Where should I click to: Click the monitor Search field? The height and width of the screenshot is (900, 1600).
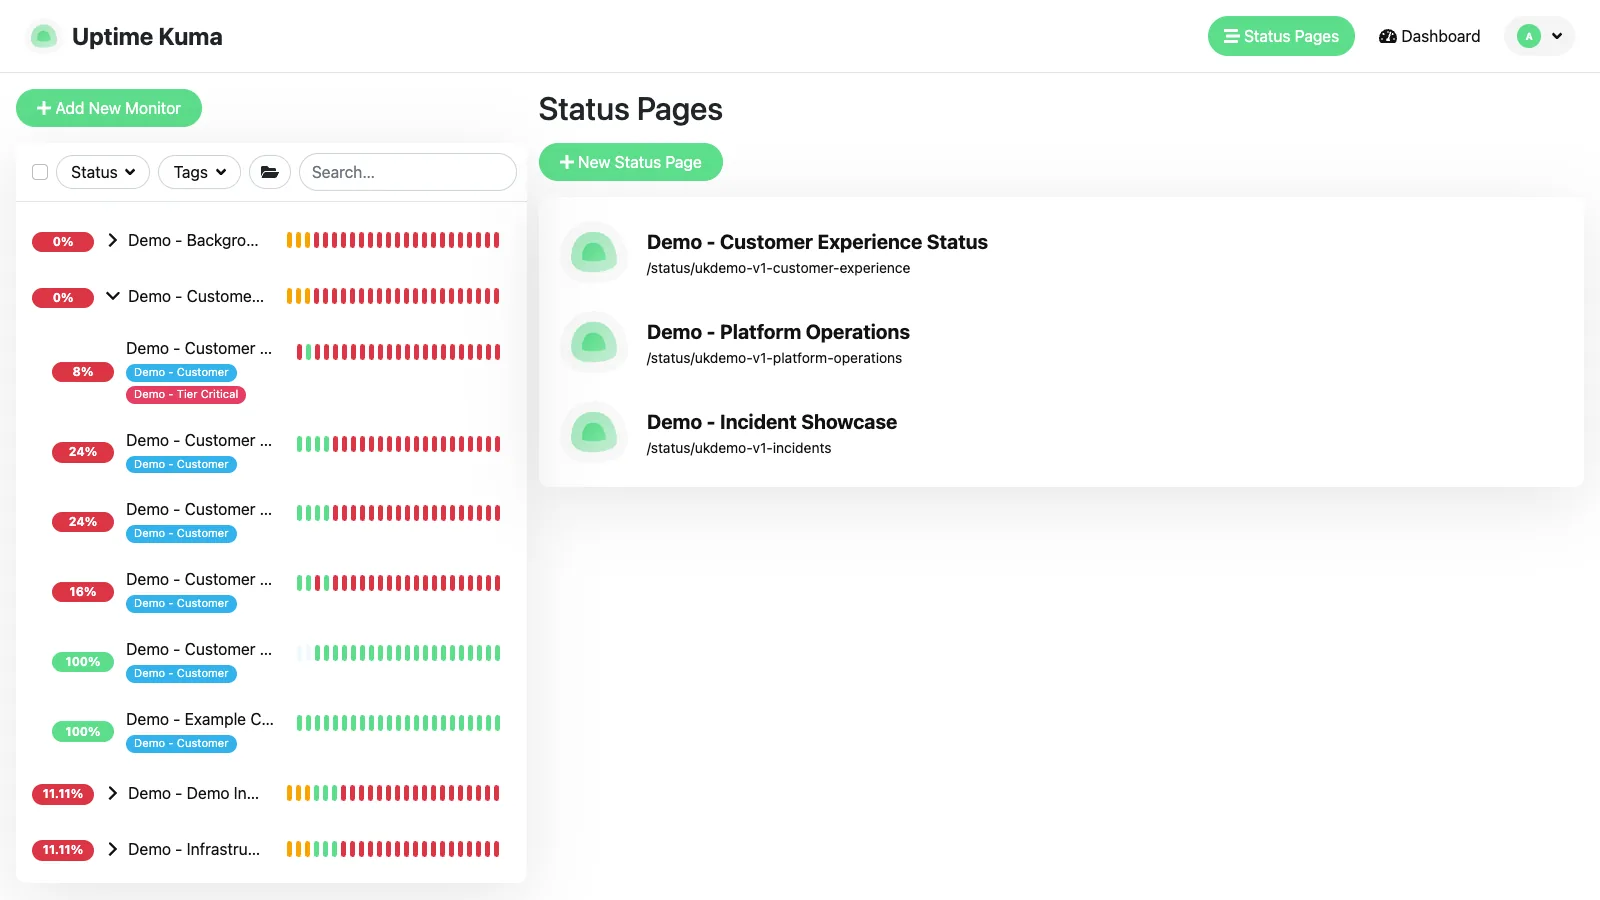click(x=408, y=172)
